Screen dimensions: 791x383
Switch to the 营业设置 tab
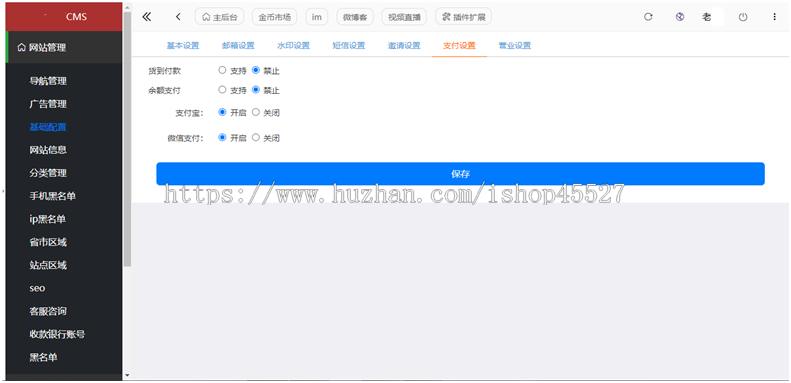tap(515, 45)
